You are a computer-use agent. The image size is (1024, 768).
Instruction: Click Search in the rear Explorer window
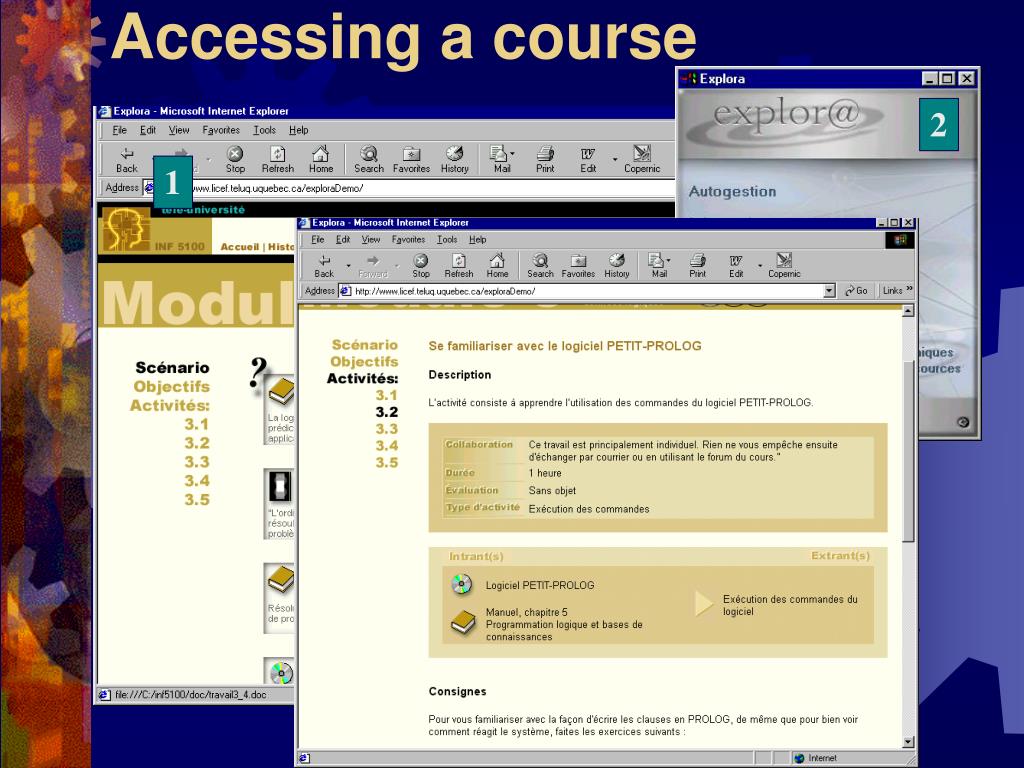369,160
